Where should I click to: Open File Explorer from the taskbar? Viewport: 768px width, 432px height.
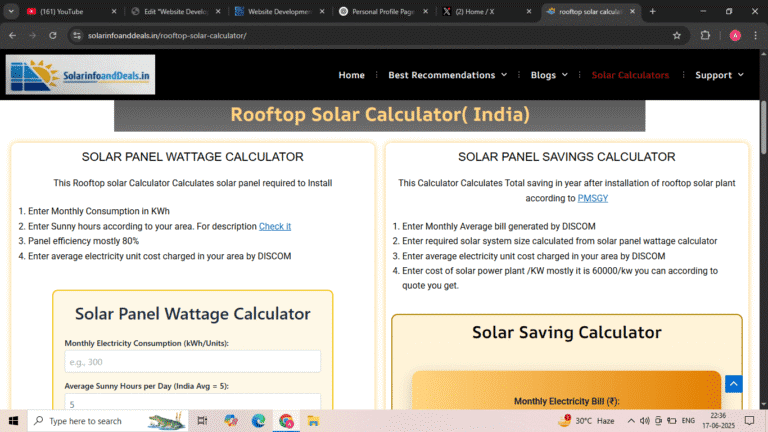point(313,421)
